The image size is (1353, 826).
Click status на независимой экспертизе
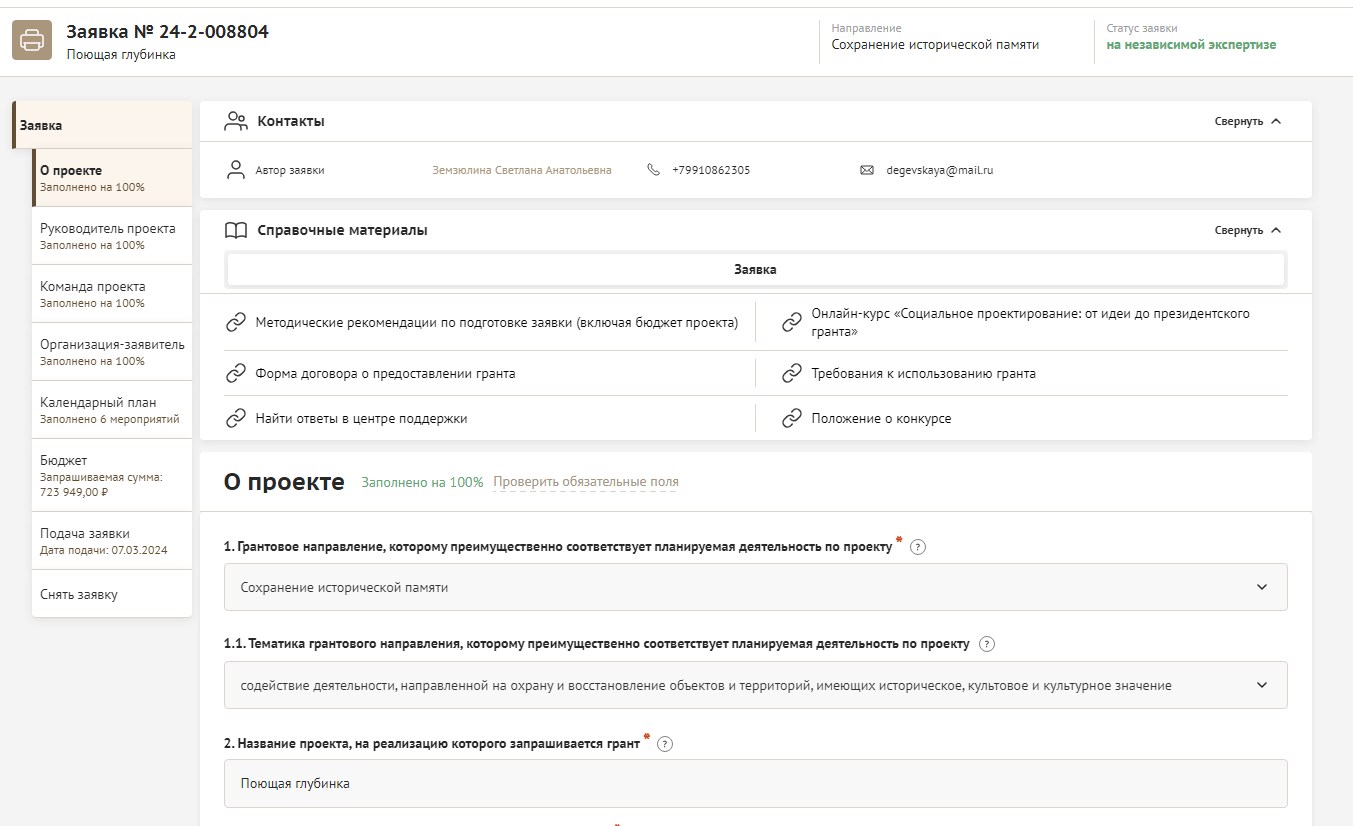(1191, 45)
